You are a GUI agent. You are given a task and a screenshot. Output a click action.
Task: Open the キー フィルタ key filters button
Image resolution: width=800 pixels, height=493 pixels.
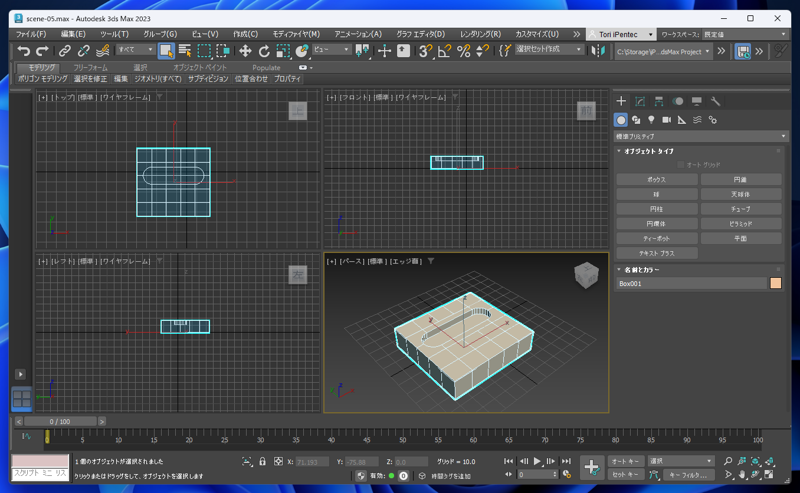(688, 475)
